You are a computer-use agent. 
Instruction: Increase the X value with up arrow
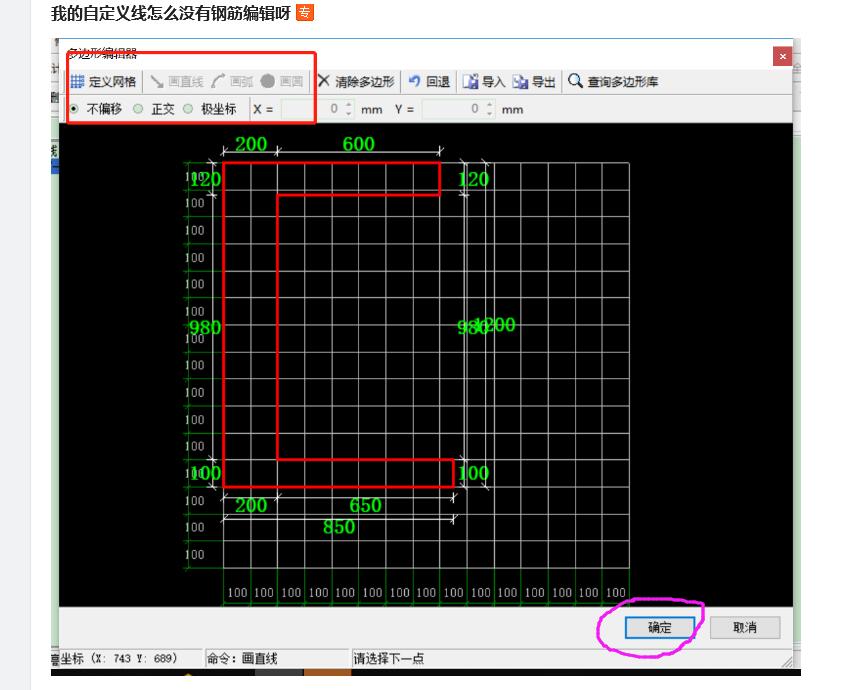348,104
